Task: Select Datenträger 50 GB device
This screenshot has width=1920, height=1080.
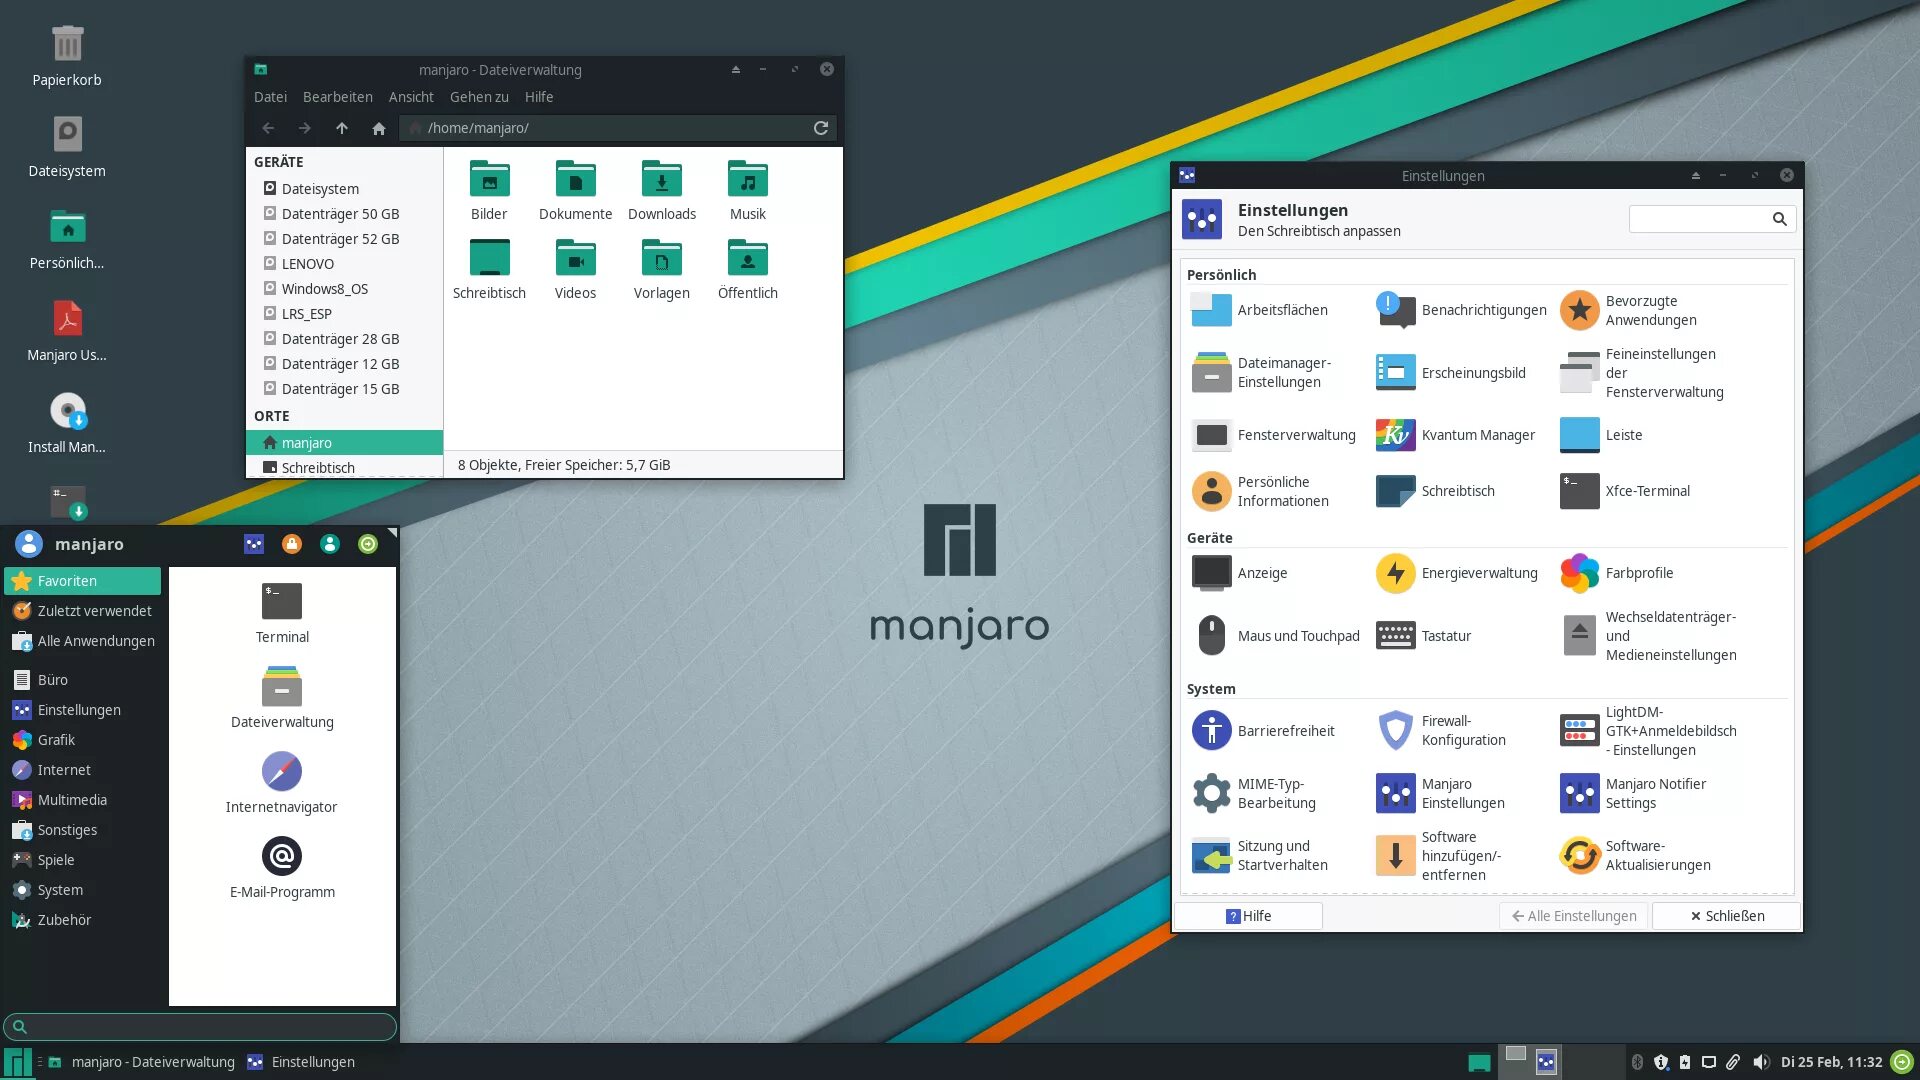Action: [339, 214]
